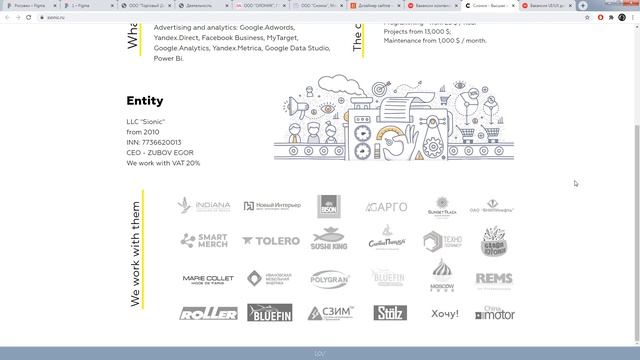Image resolution: width=640 pixels, height=360 pixels.
Task: Close the active Sionic tab
Action: coord(513,6)
